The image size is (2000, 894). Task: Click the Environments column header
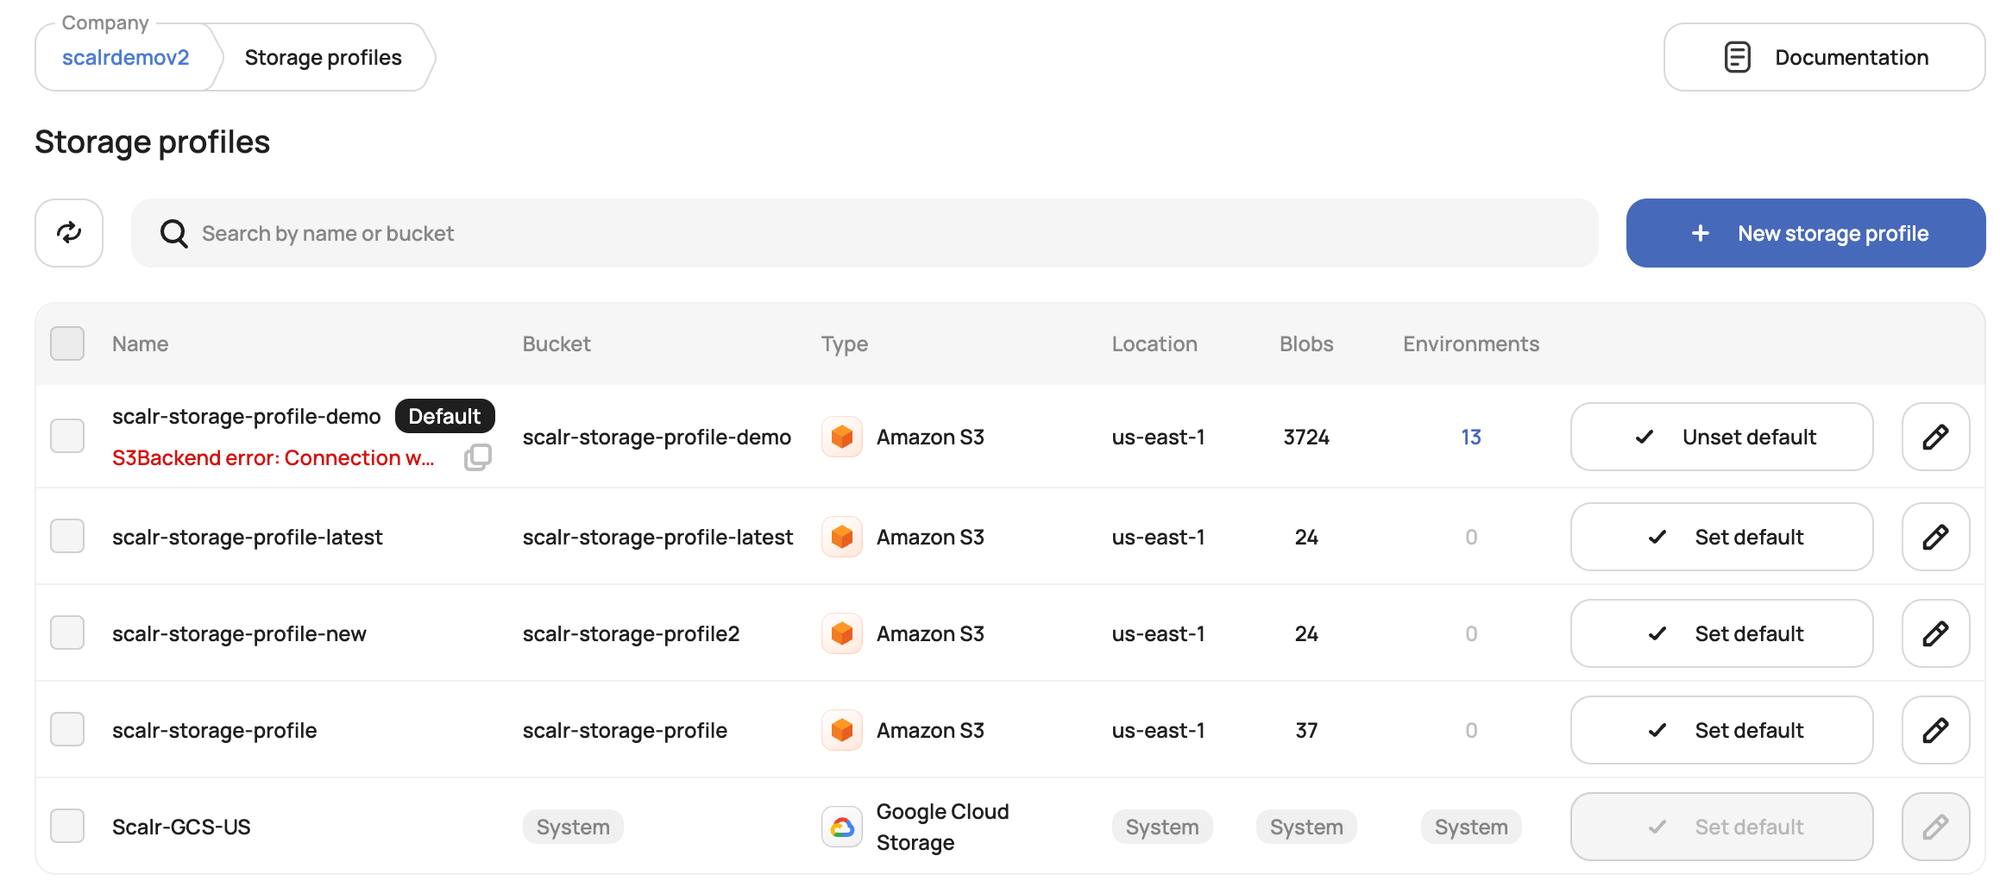pyautogui.click(x=1470, y=344)
